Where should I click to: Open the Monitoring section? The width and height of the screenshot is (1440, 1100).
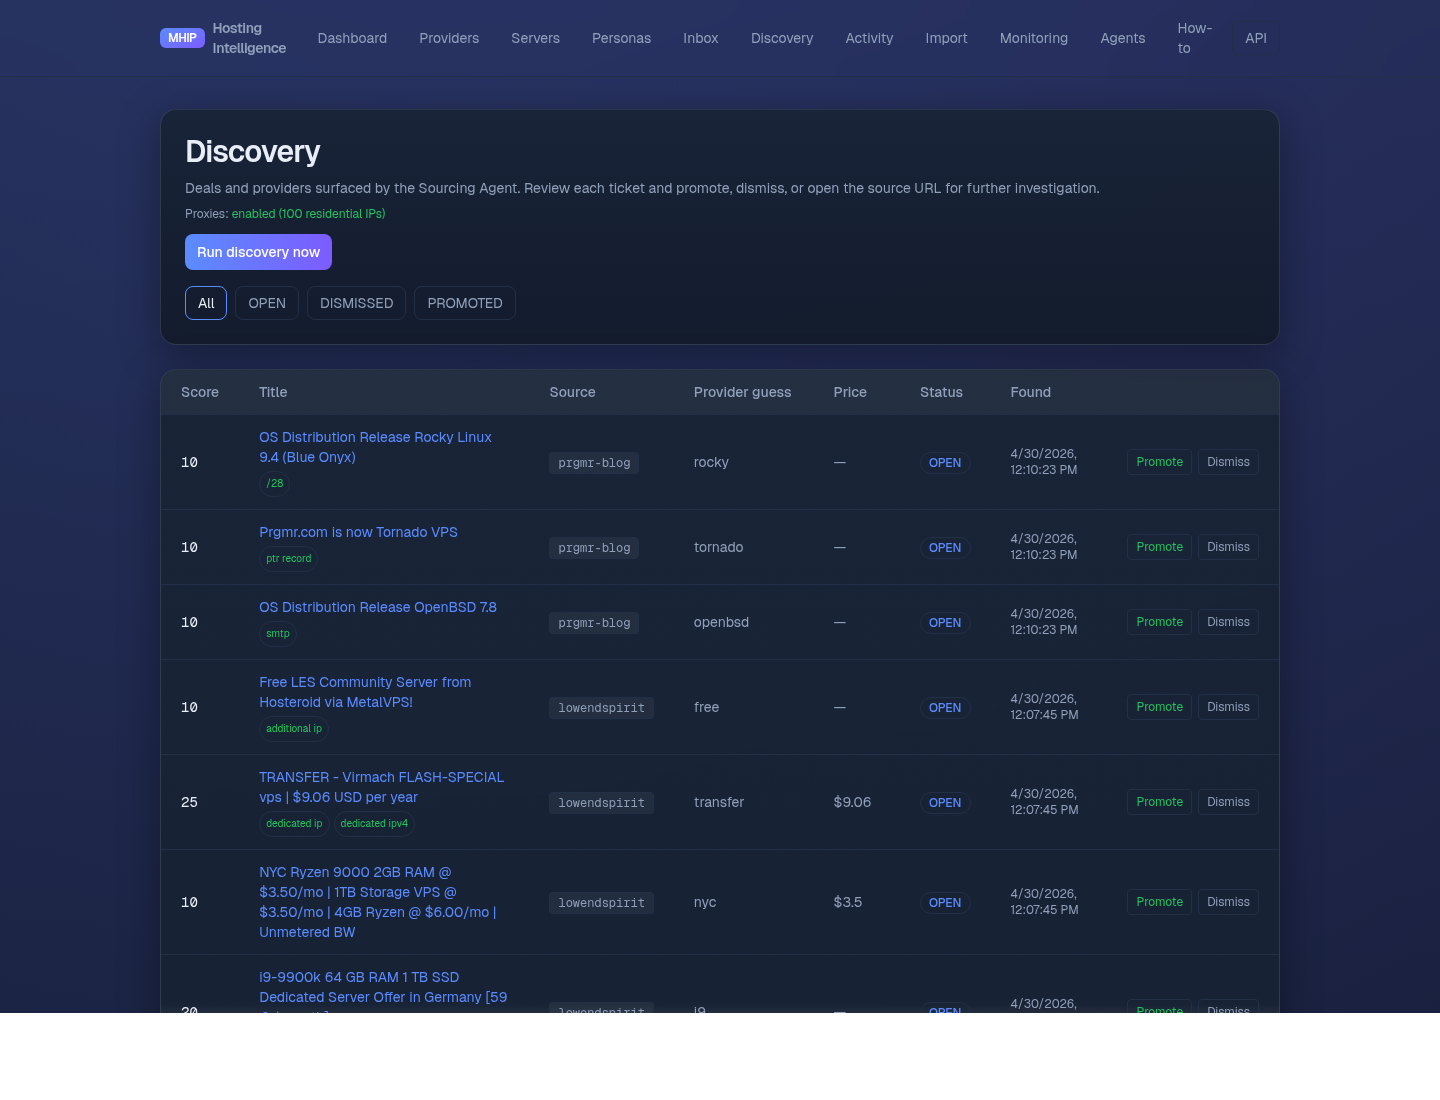coord(1033,38)
